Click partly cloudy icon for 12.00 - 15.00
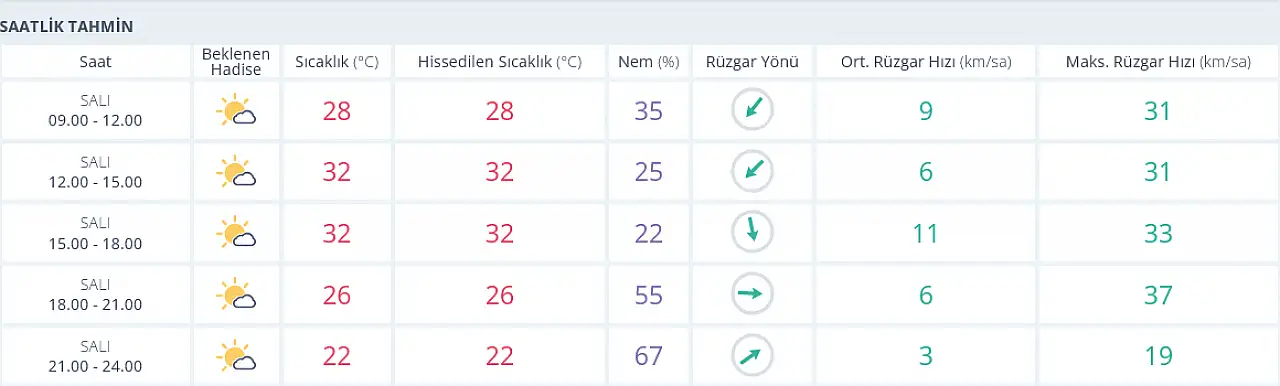The image size is (1280, 386). point(236,172)
